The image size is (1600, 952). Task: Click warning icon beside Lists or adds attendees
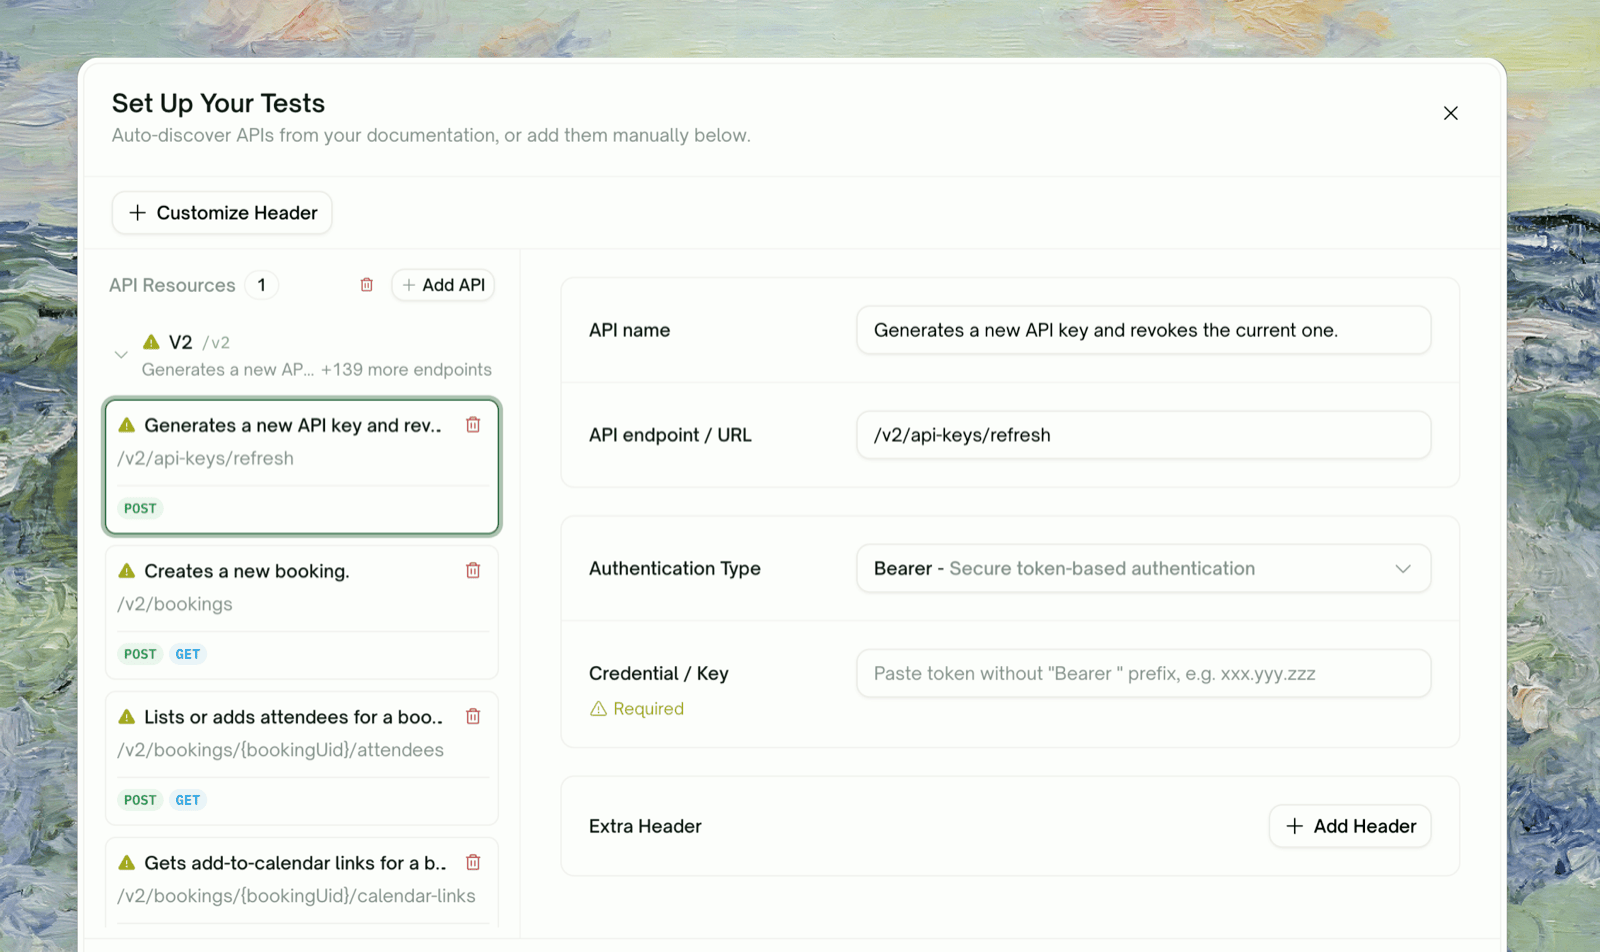click(127, 717)
